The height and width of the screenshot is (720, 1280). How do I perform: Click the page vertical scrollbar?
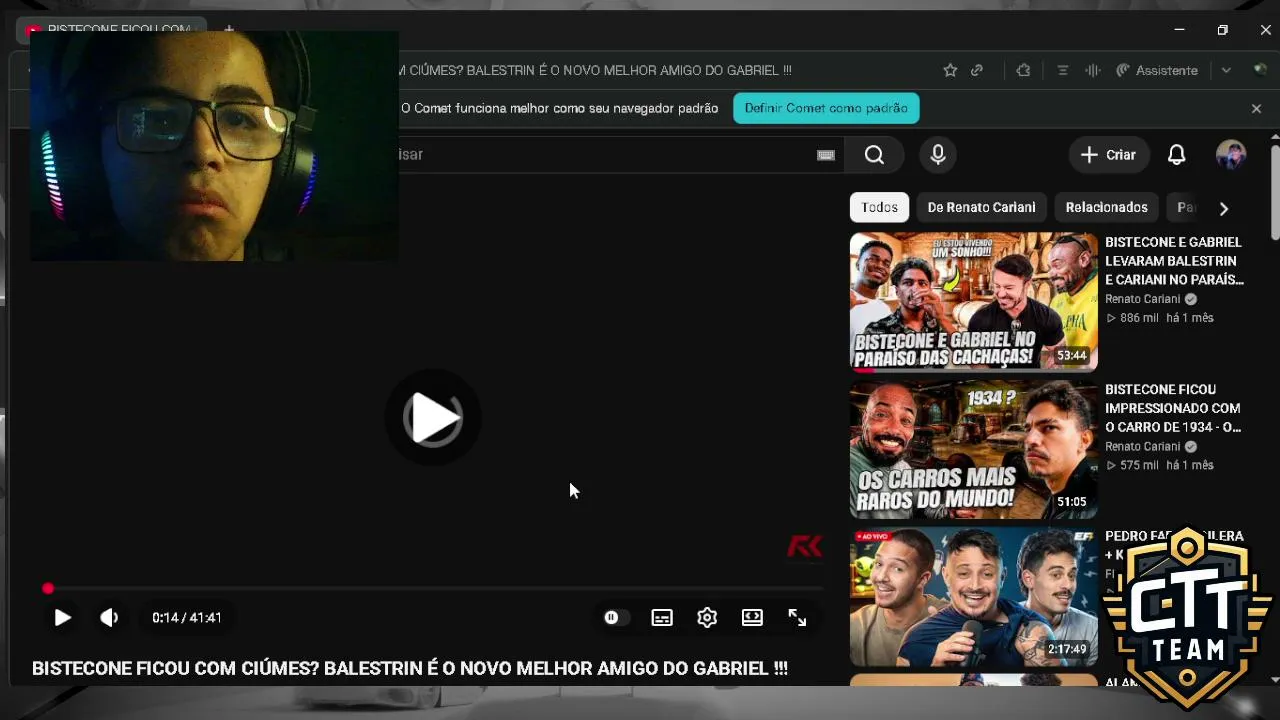[1275, 193]
